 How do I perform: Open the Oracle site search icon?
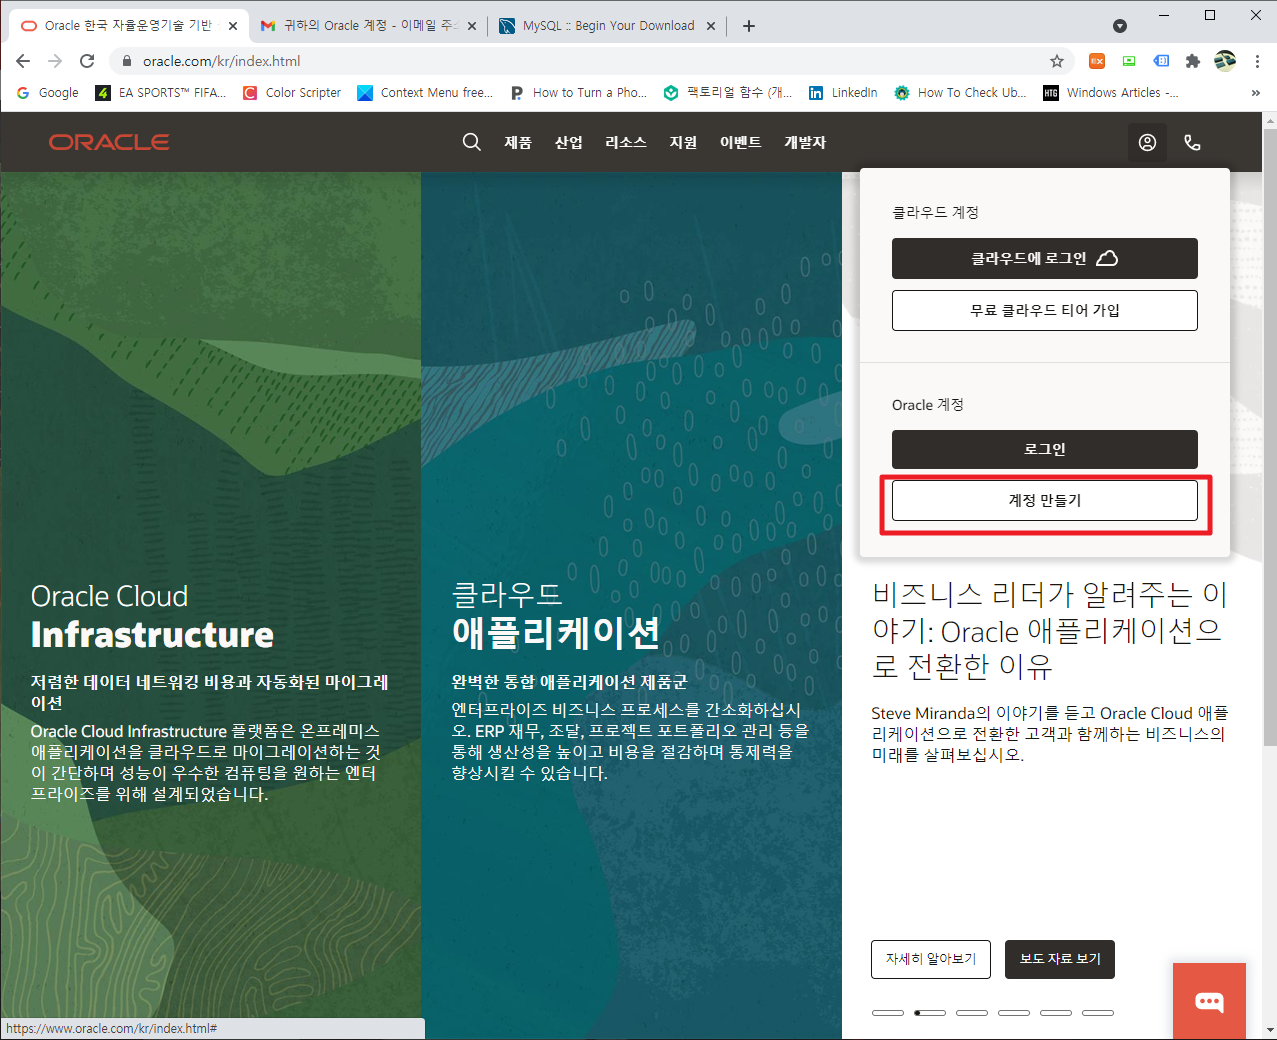(471, 142)
